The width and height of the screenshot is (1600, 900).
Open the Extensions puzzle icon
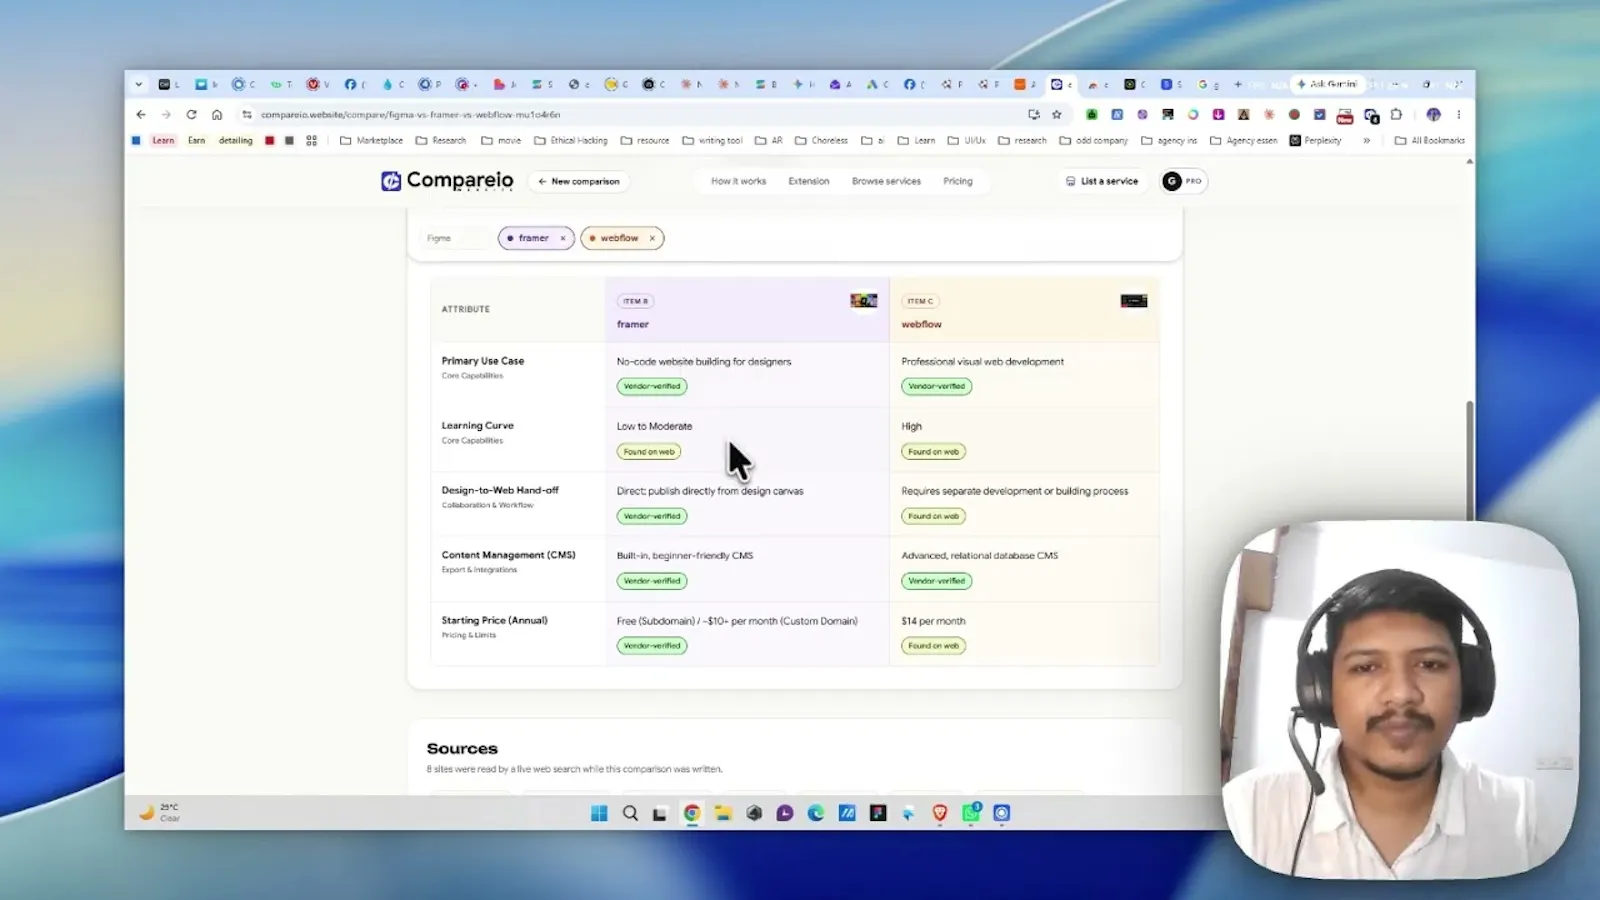tap(1397, 115)
